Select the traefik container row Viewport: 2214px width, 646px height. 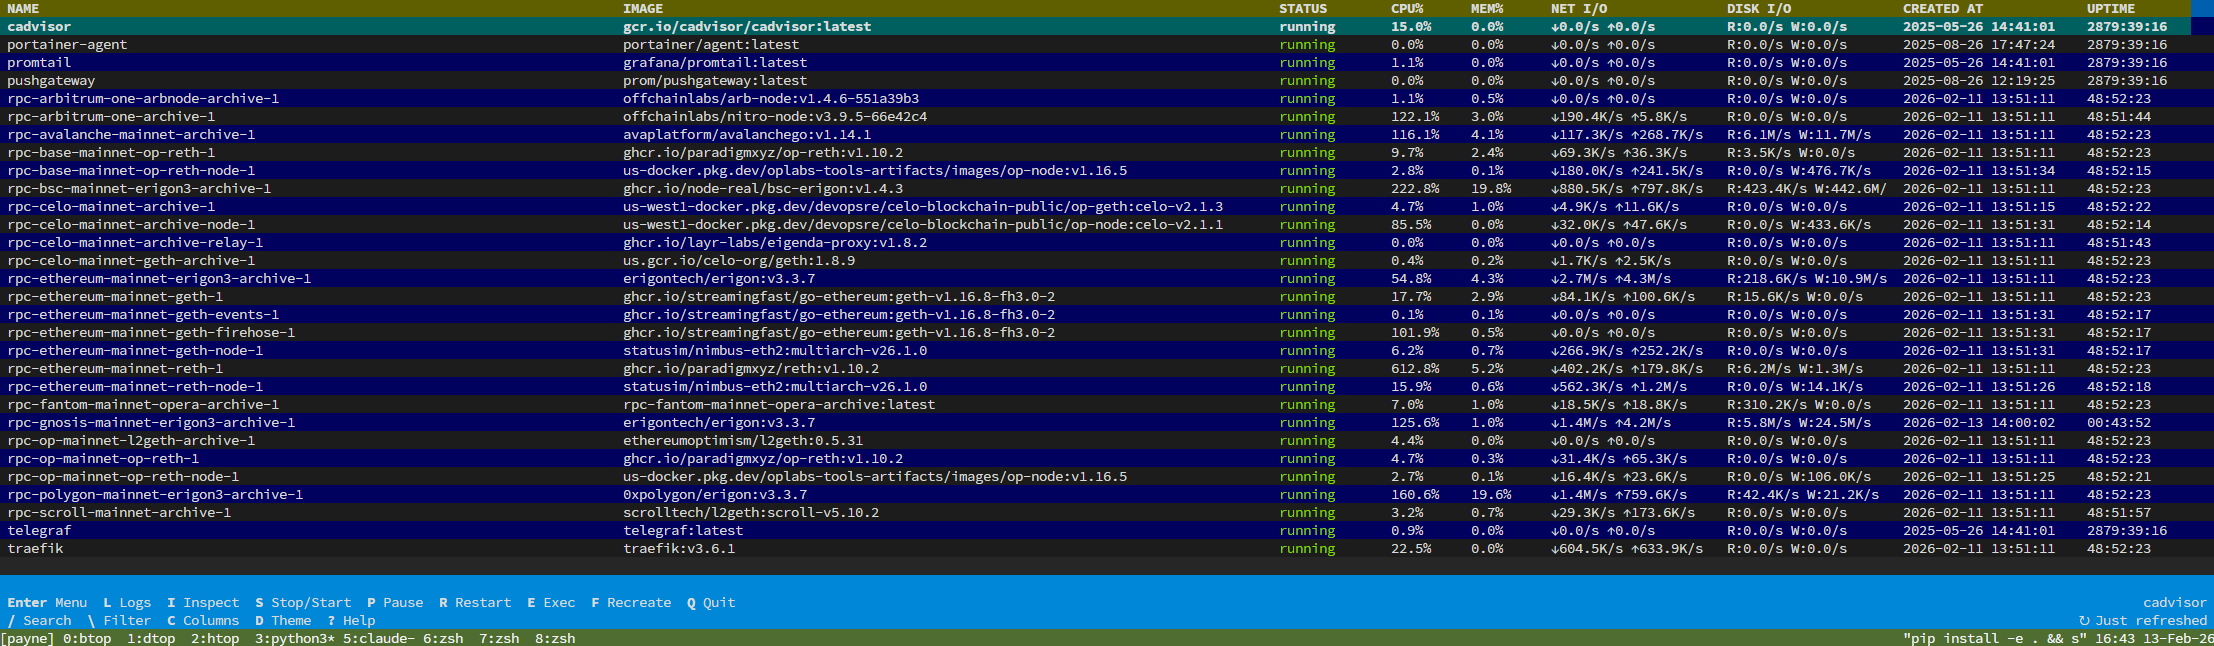tap(36, 549)
